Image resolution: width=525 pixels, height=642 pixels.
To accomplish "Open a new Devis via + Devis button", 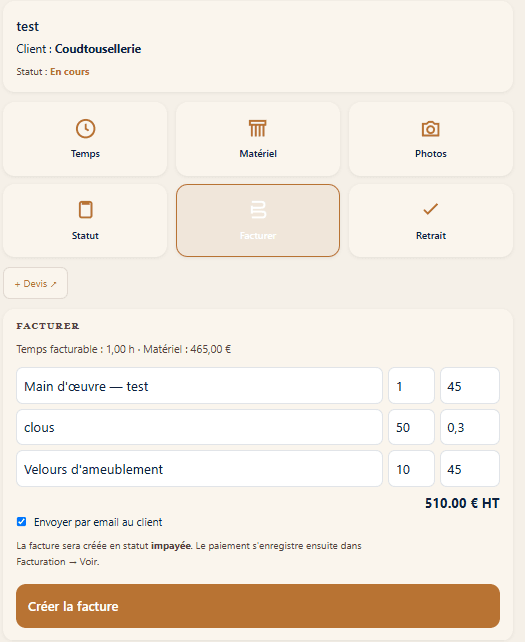I will [36, 283].
